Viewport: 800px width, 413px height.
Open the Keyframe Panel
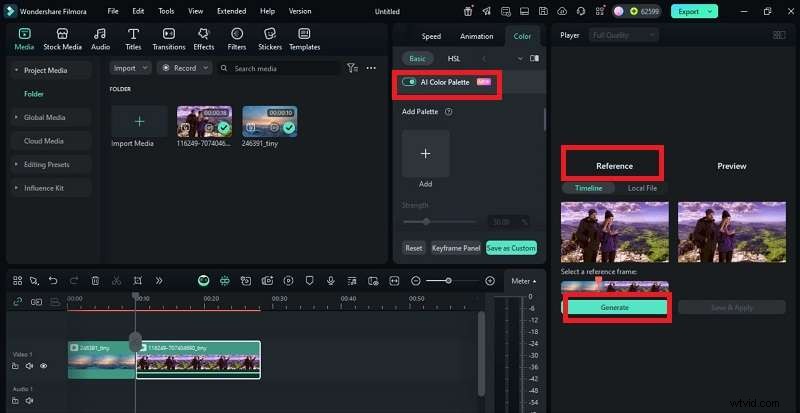click(456, 248)
